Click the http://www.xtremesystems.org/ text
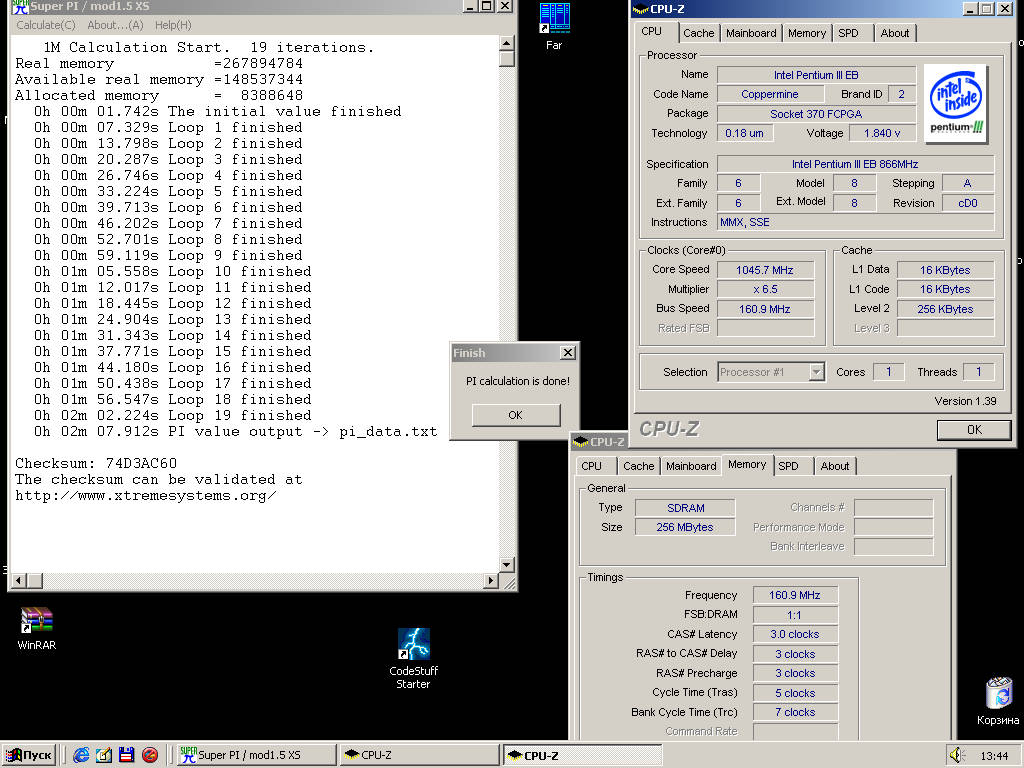This screenshot has height=768, width=1024. tap(146, 496)
